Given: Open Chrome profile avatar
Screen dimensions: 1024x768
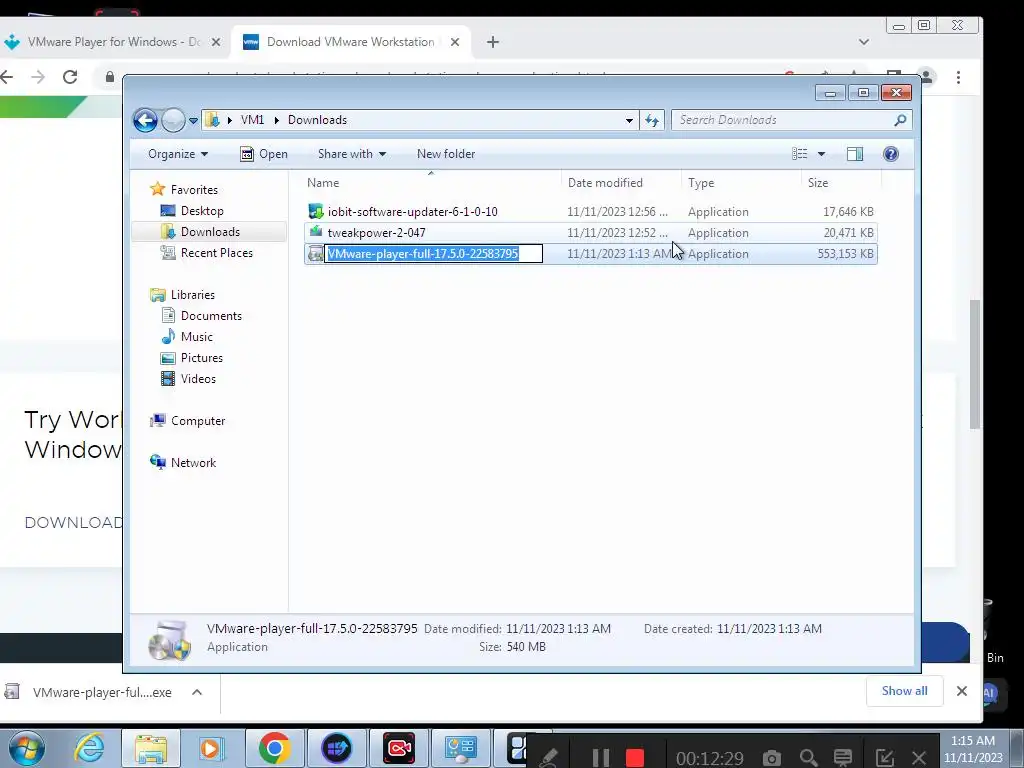Looking at the screenshot, I should point(927,76).
